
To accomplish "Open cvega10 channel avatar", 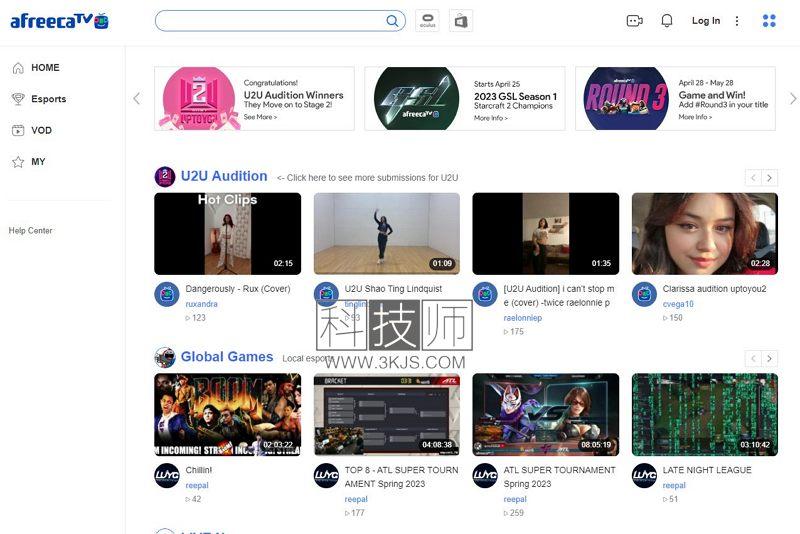I will pyautogui.click(x=644, y=294).
